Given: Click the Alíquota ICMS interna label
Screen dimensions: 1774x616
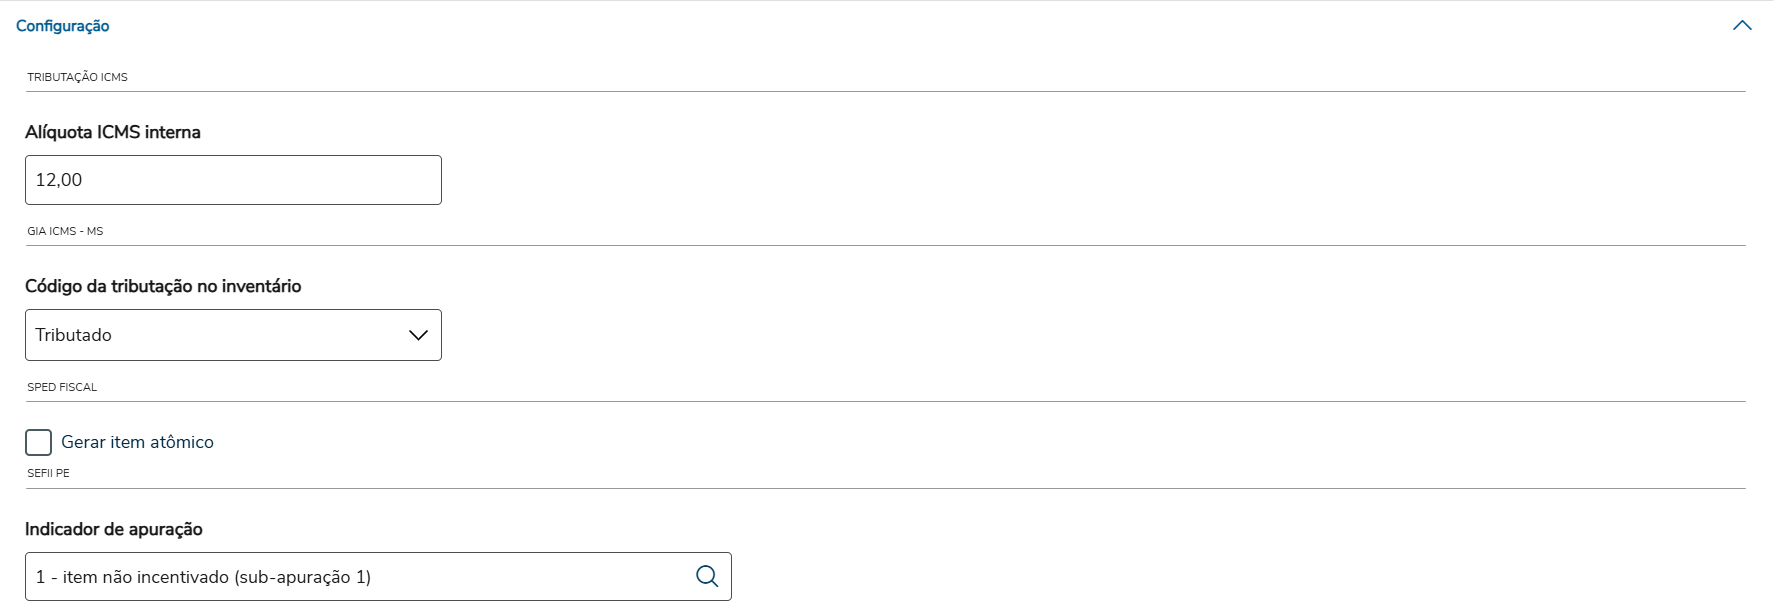Looking at the screenshot, I should pyautogui.click(x=113, y=132).
